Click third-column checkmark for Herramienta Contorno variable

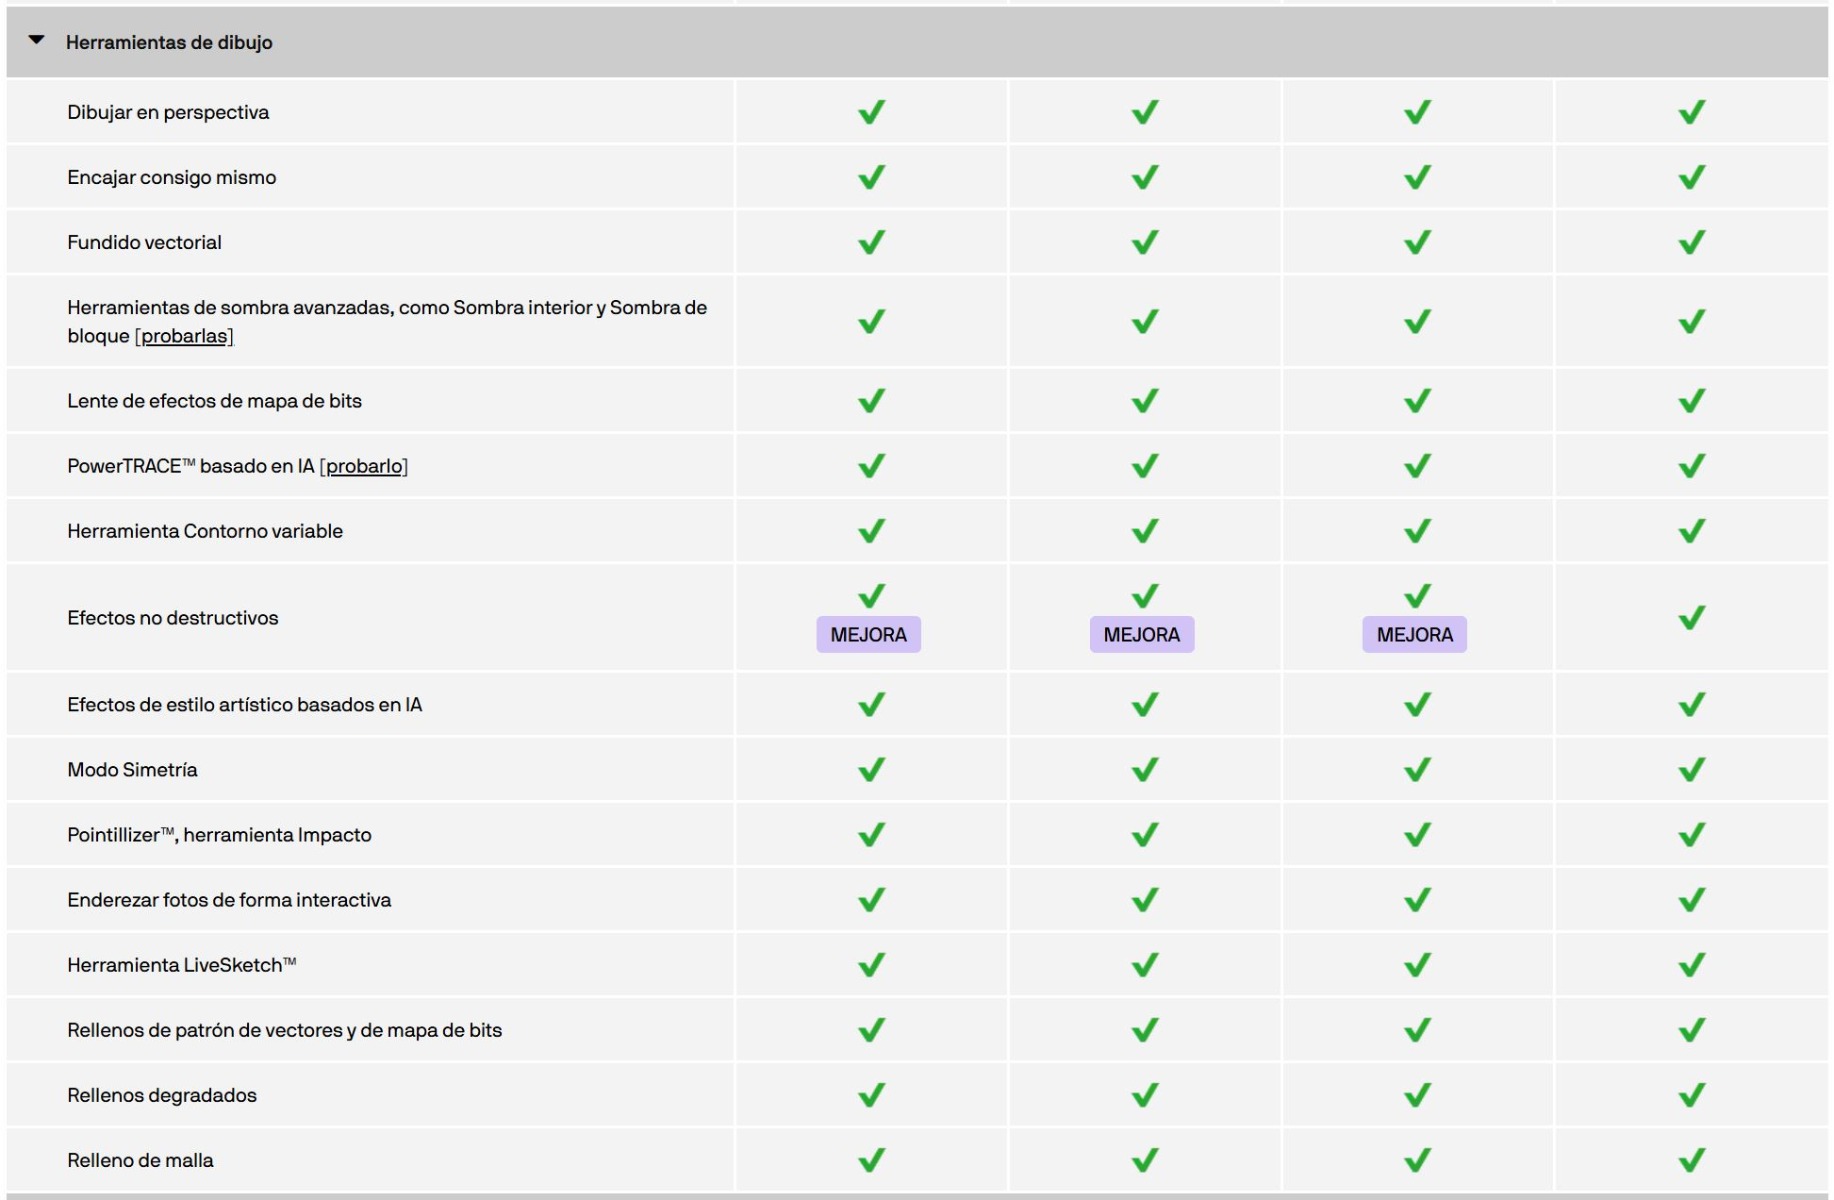click(x=1417, y=531)
